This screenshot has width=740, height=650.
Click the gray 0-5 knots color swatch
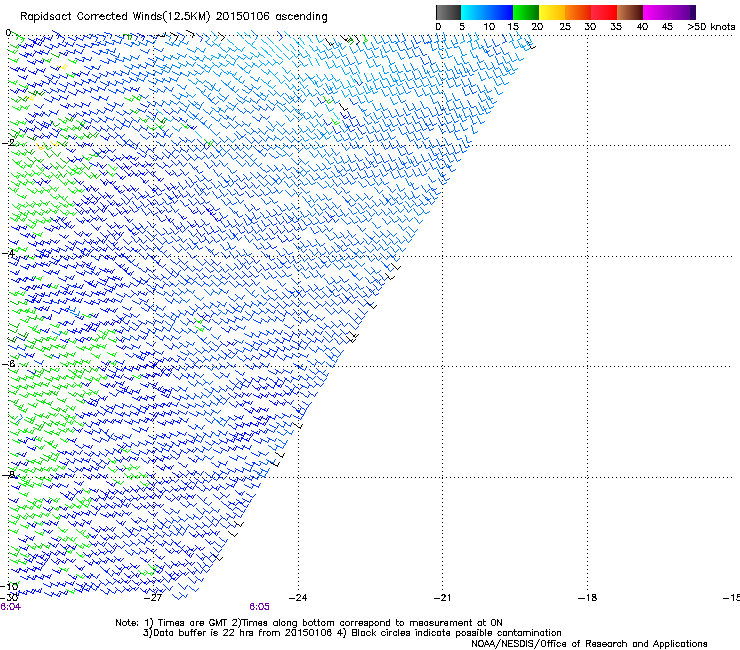click(448, 12)
